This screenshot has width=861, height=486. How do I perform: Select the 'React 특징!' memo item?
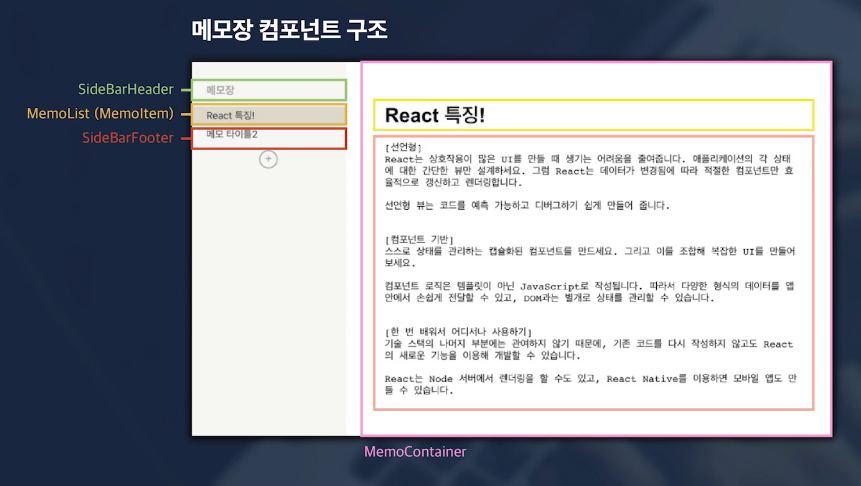[269, 115]
